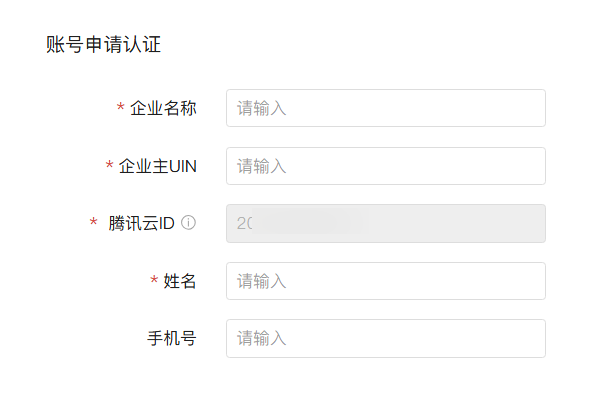Click the red asterisk before 腾讯云ID
The image size is (612, 415).
pos(94,223)
